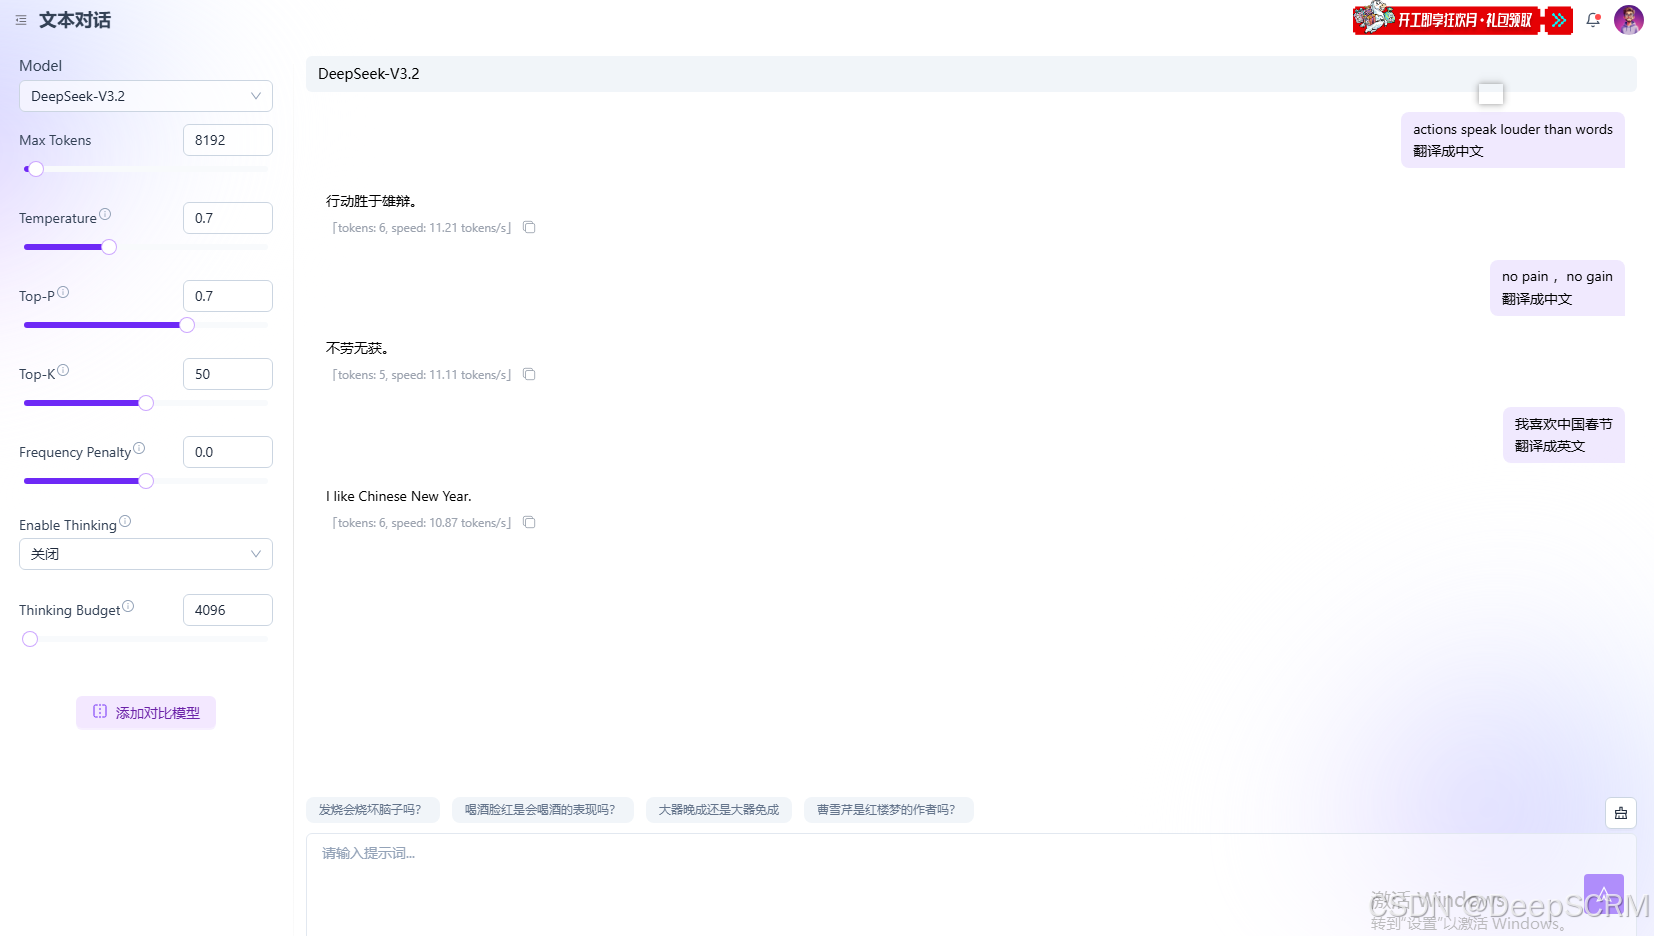The height and width of the screenshot is (936, 1654).
Task: Click the Temperature value field
Action: click(228, 218)
